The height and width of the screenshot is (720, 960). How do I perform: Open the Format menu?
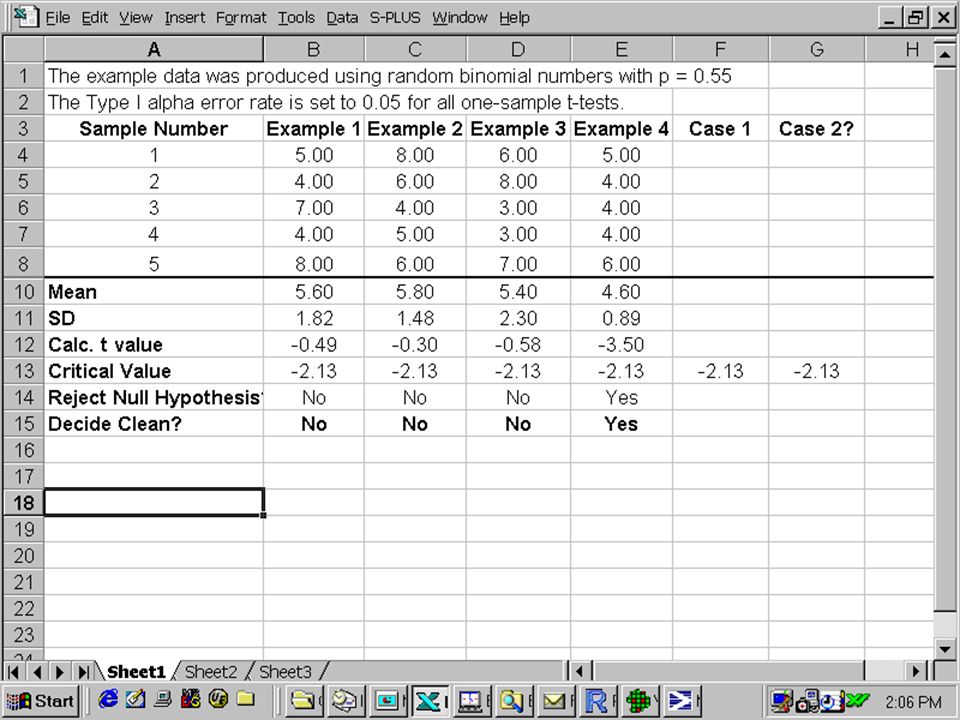pyautogui.click(x=241, y=18)
